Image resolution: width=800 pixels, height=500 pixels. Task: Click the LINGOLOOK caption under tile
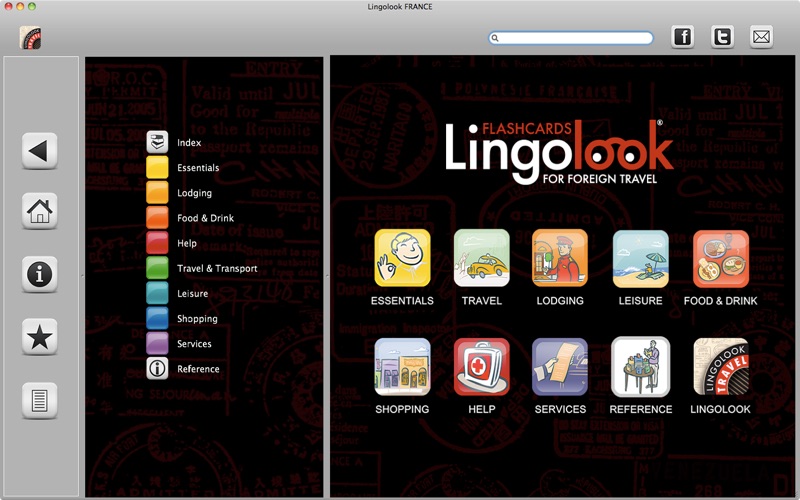coord(720,409)
